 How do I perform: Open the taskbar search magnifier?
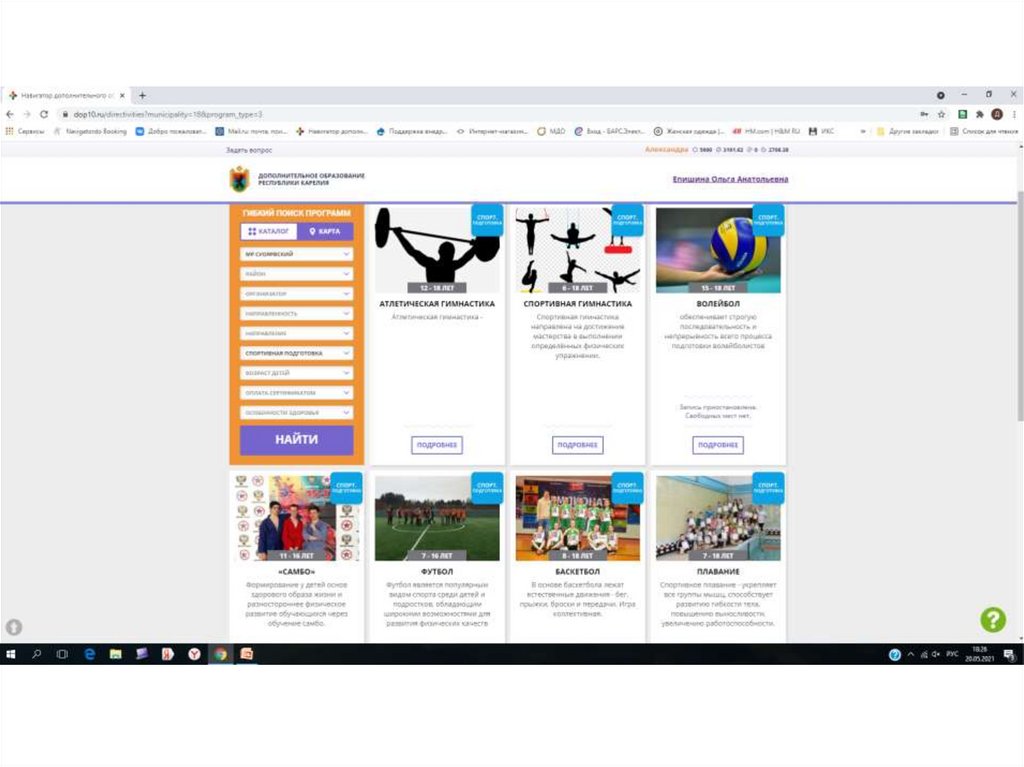(37, 654)
